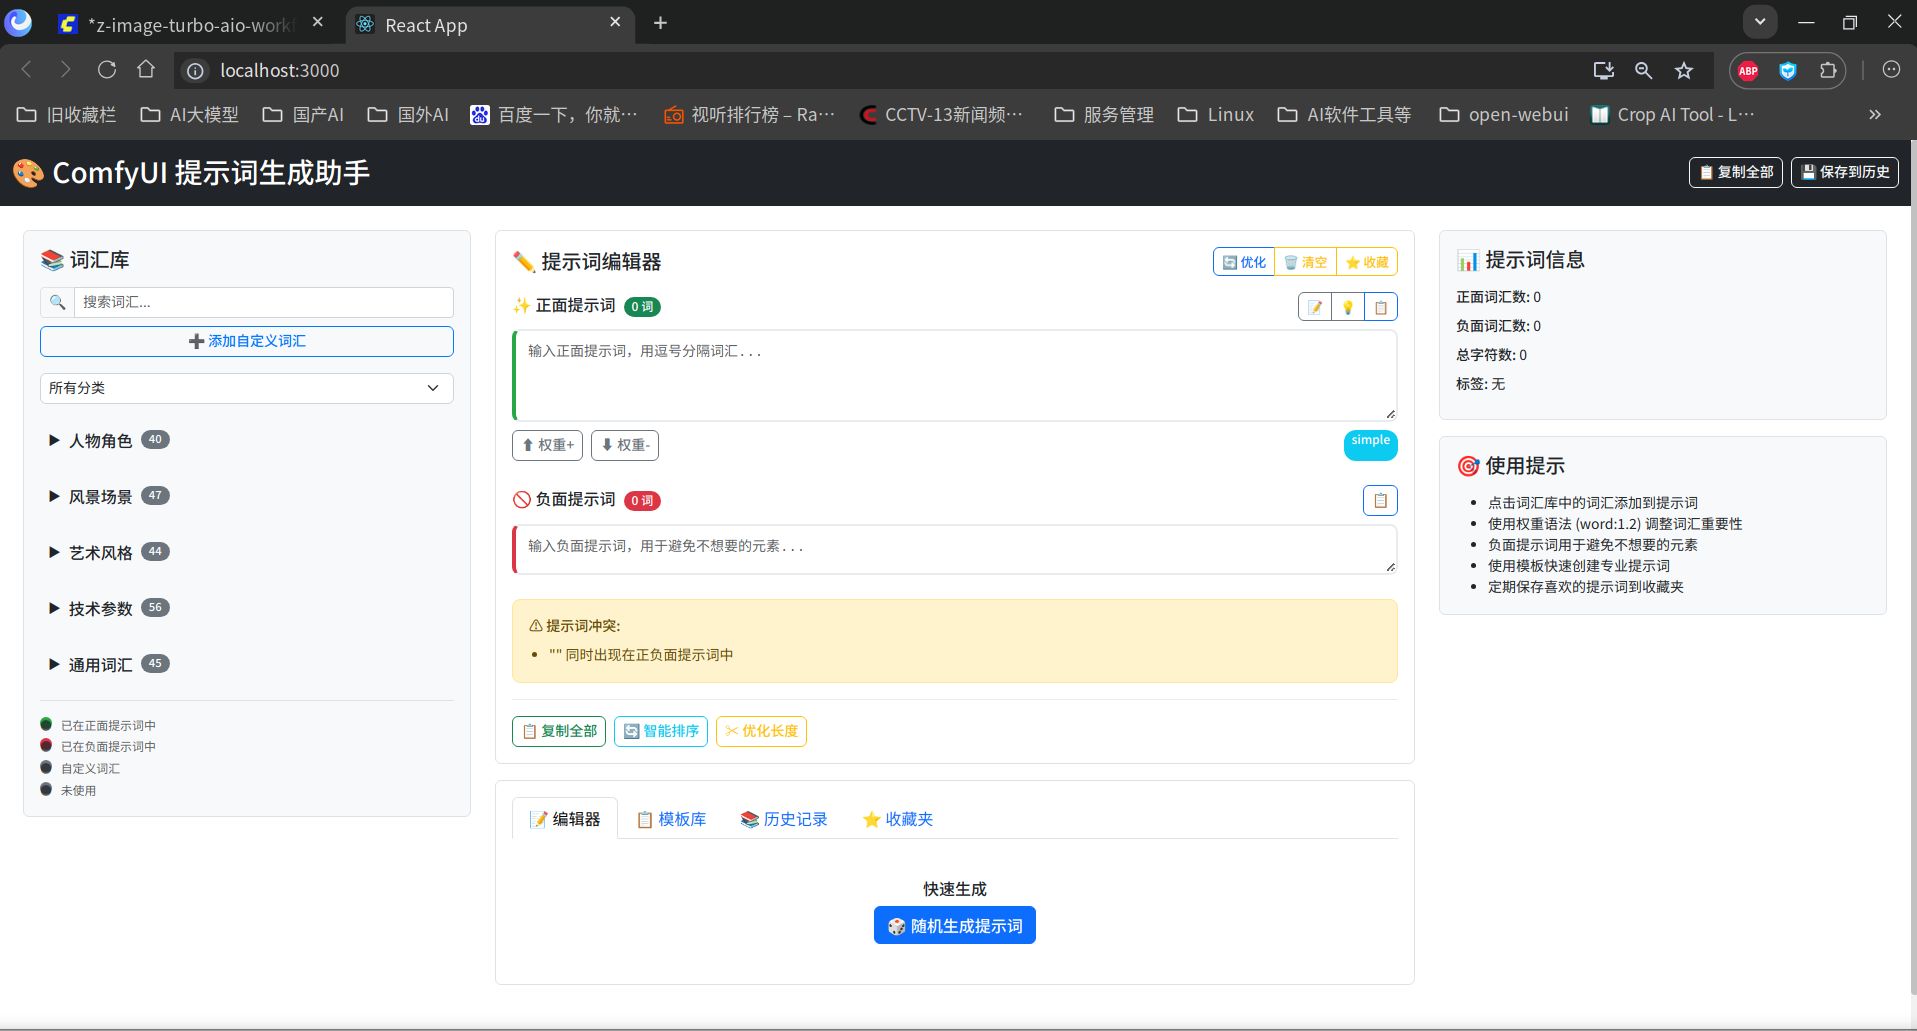This screenshot has height=1031, width=1917.
Task: Click the 优化长度 scissors button
Action: click(761, 731)
